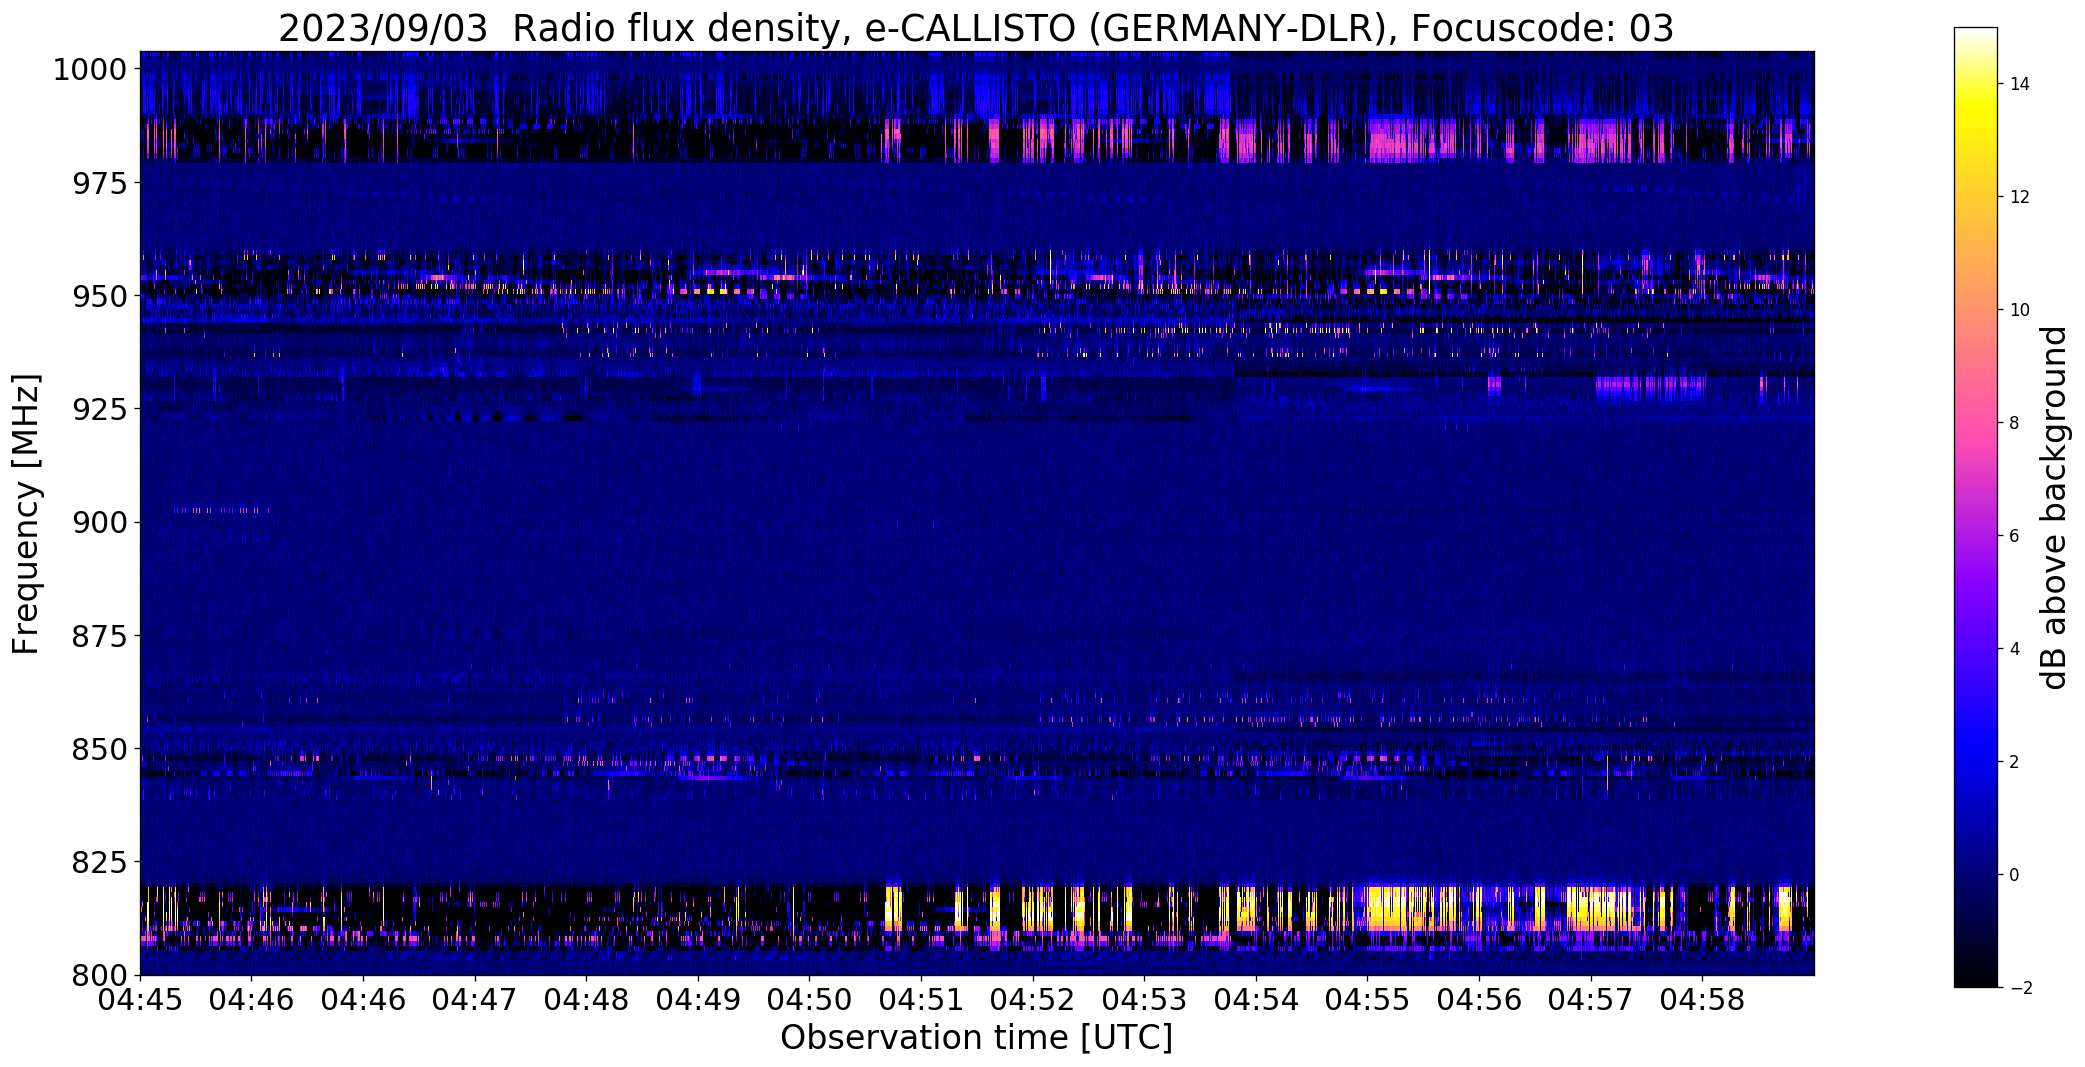Click the 04:52 time tick label
The width and height of the screenshot is (2085, 1067).
pyautogui.click(x=1033, y=1000)
